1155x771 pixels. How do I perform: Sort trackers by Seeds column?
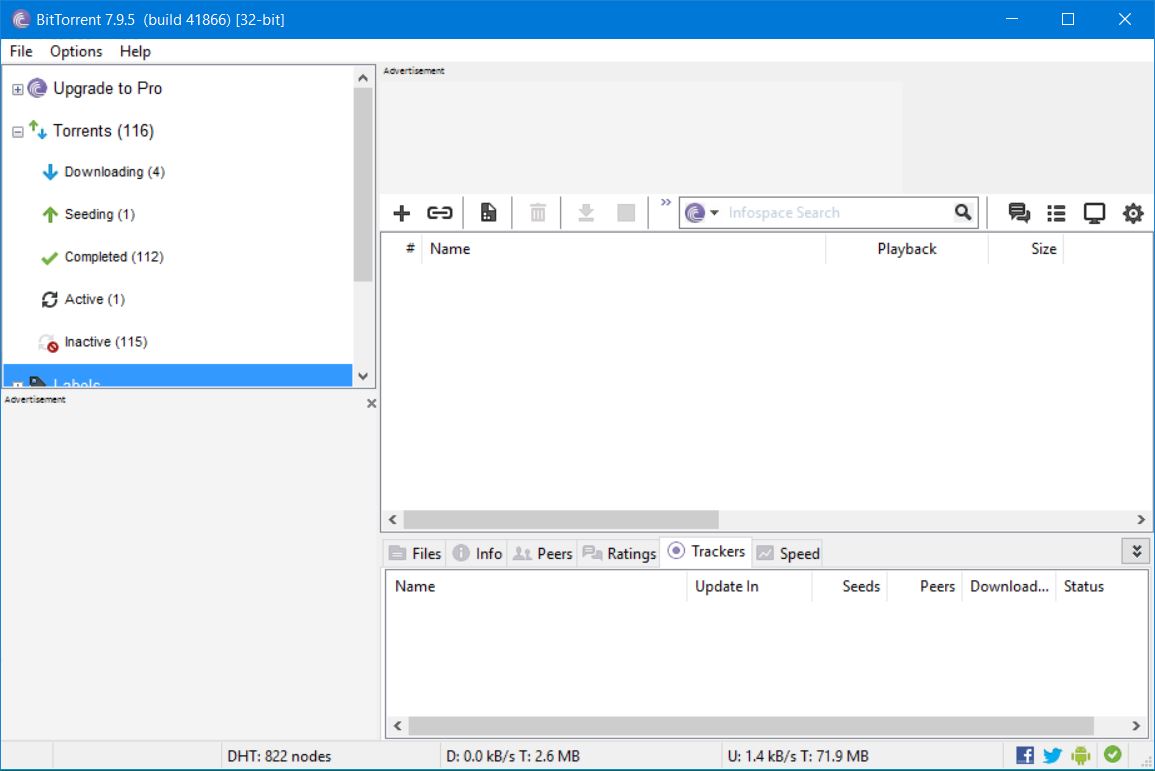tap(850, 586)
